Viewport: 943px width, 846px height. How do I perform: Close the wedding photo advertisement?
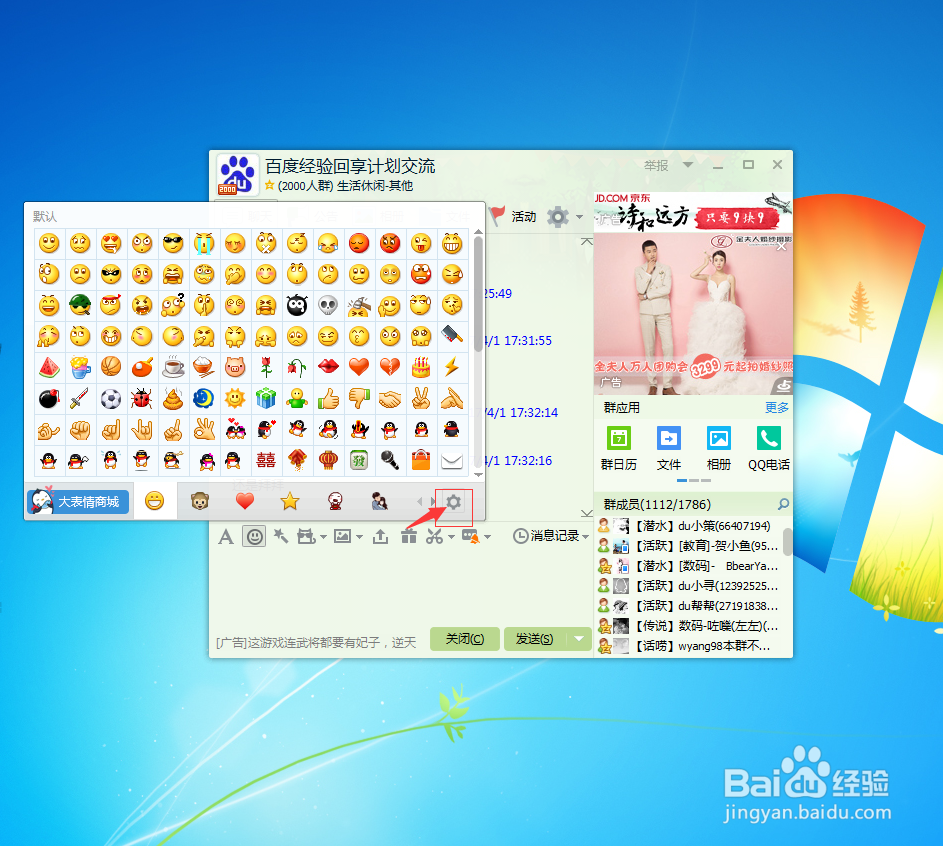point(781,247)
